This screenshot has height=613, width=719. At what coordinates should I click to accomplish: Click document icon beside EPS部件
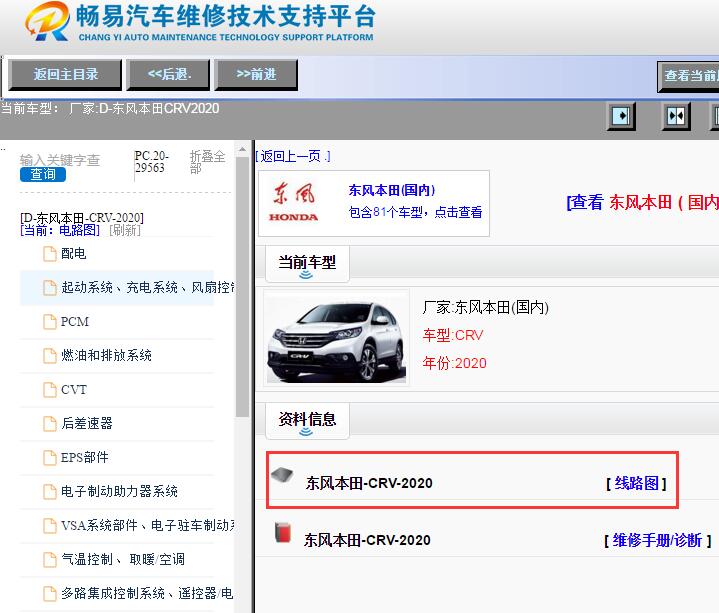(x=50, y=458)
